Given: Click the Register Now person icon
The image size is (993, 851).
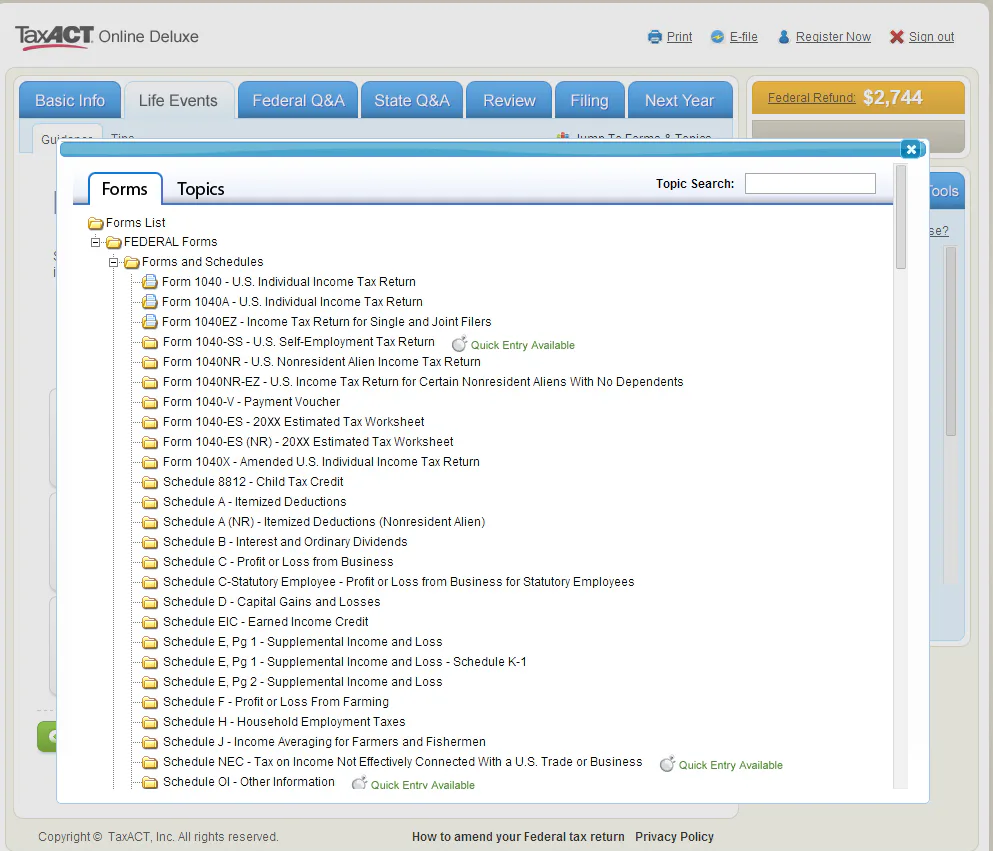Looking at the screenshot, I should 783,37.
